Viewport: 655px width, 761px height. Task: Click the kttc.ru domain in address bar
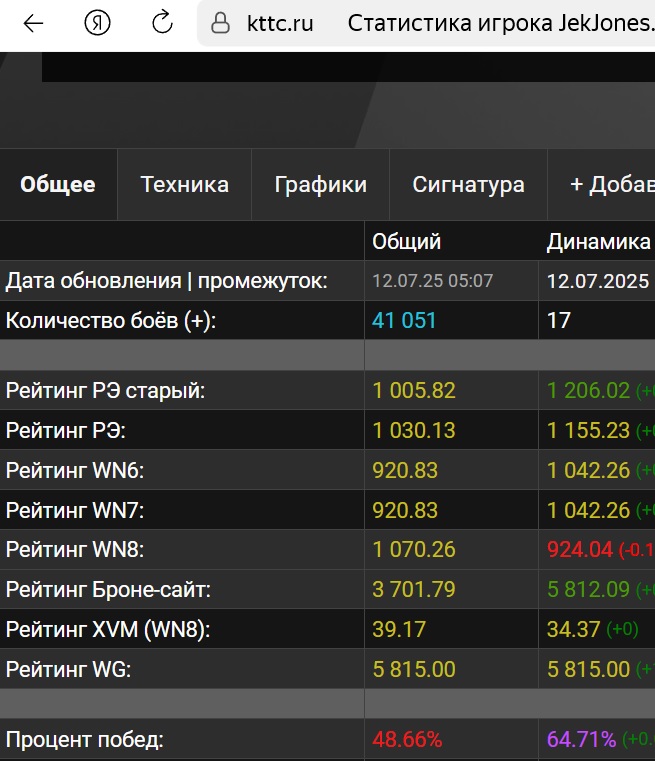[x=280, y=24]
